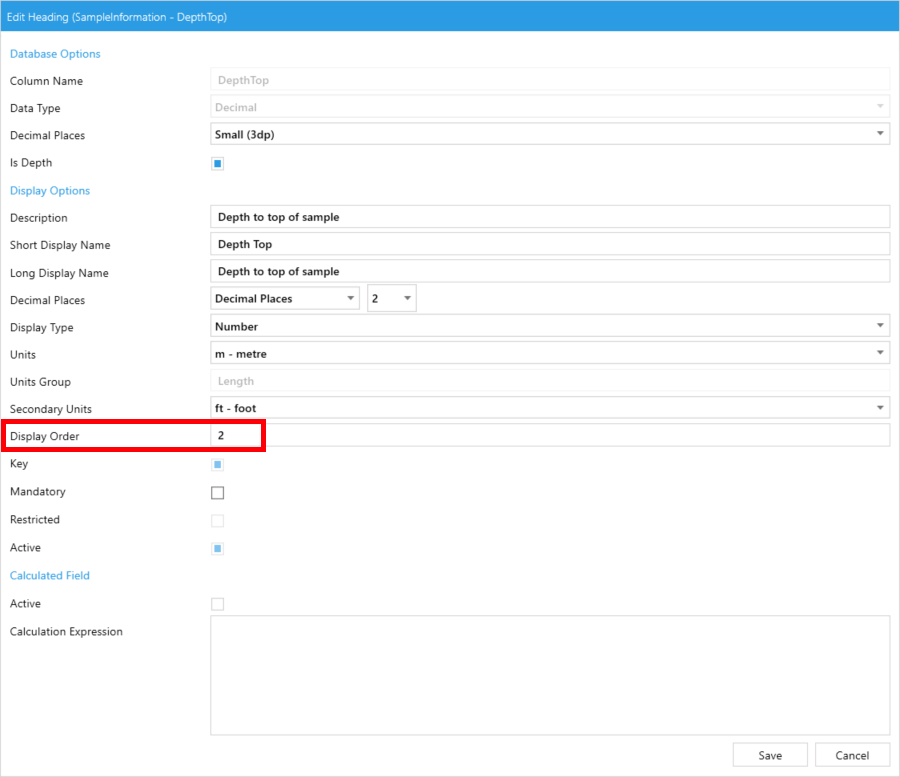The height and width of the screenshot is (777, 900).
Task: Open the Database Decimal Places dropdown showing Small (3dp)
Action: click(x=549, y=134)
